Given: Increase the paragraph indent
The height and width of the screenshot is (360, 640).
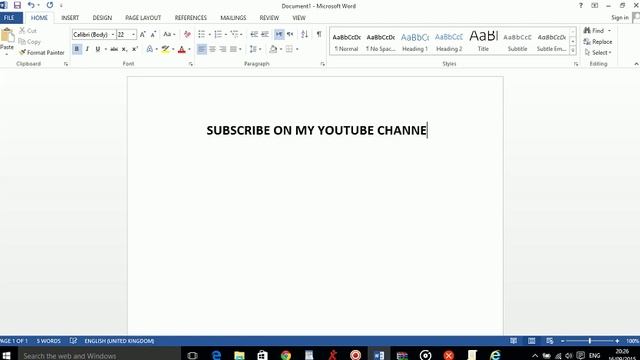Looking at the screenshot, I should [265, 34].
